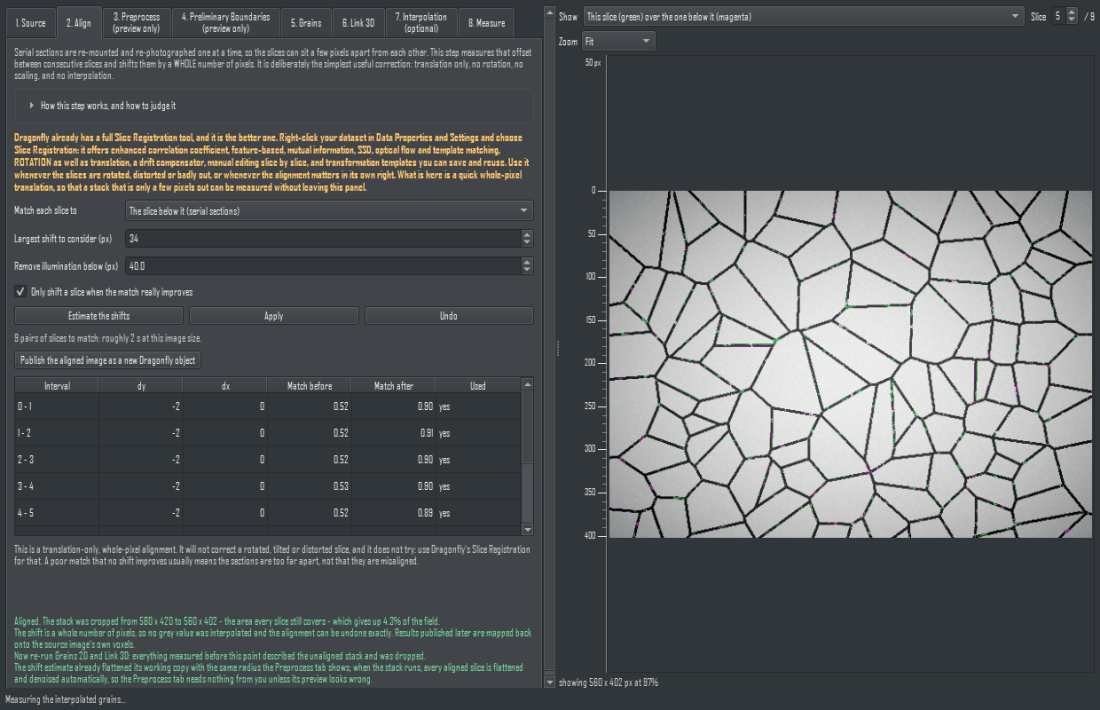
Task: Click the table scrollbar up arrow
Action: [x=528, y=384]
